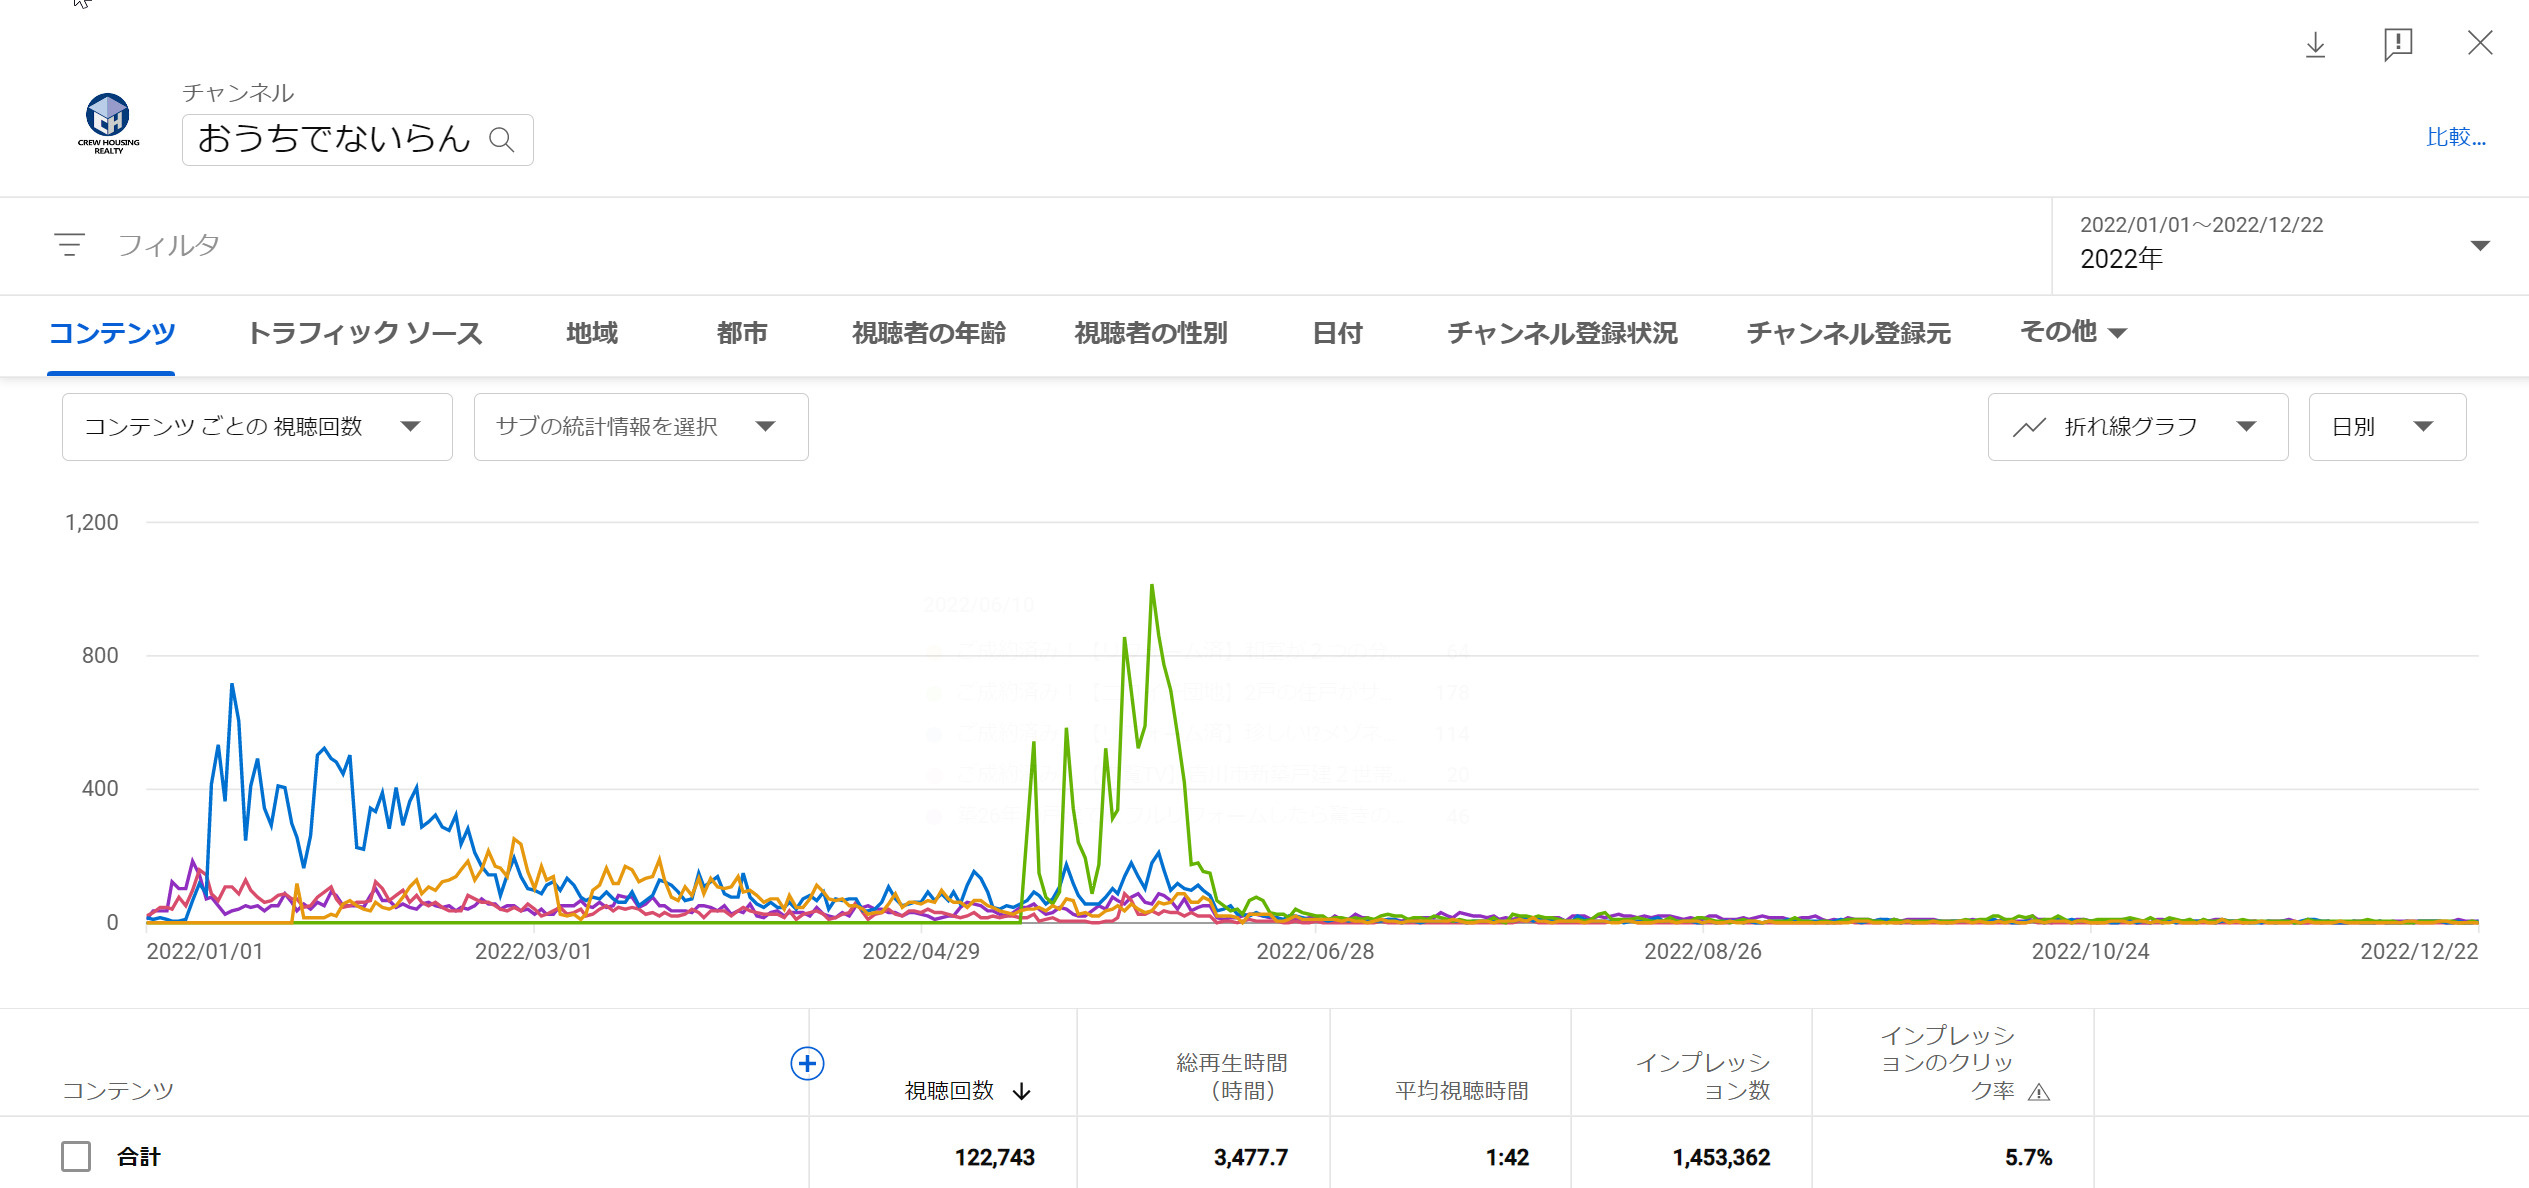Click the search magnifier in the channel field
Image resolution: width=2529 pixels, height=1188 pixels.
coord(502,139)
